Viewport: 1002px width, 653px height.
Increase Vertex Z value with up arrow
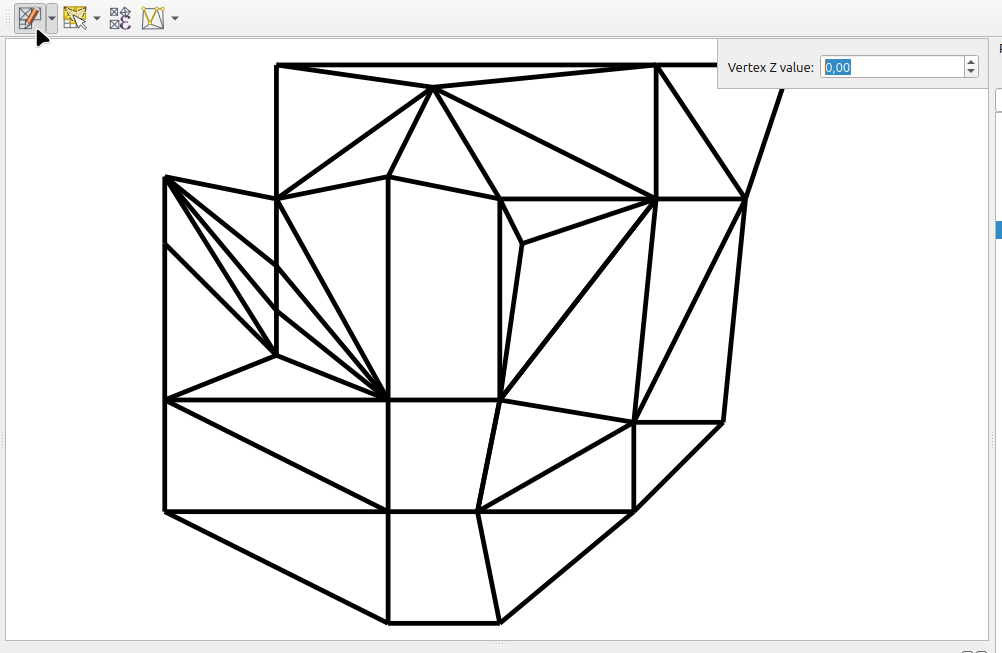tap(971, 62)
